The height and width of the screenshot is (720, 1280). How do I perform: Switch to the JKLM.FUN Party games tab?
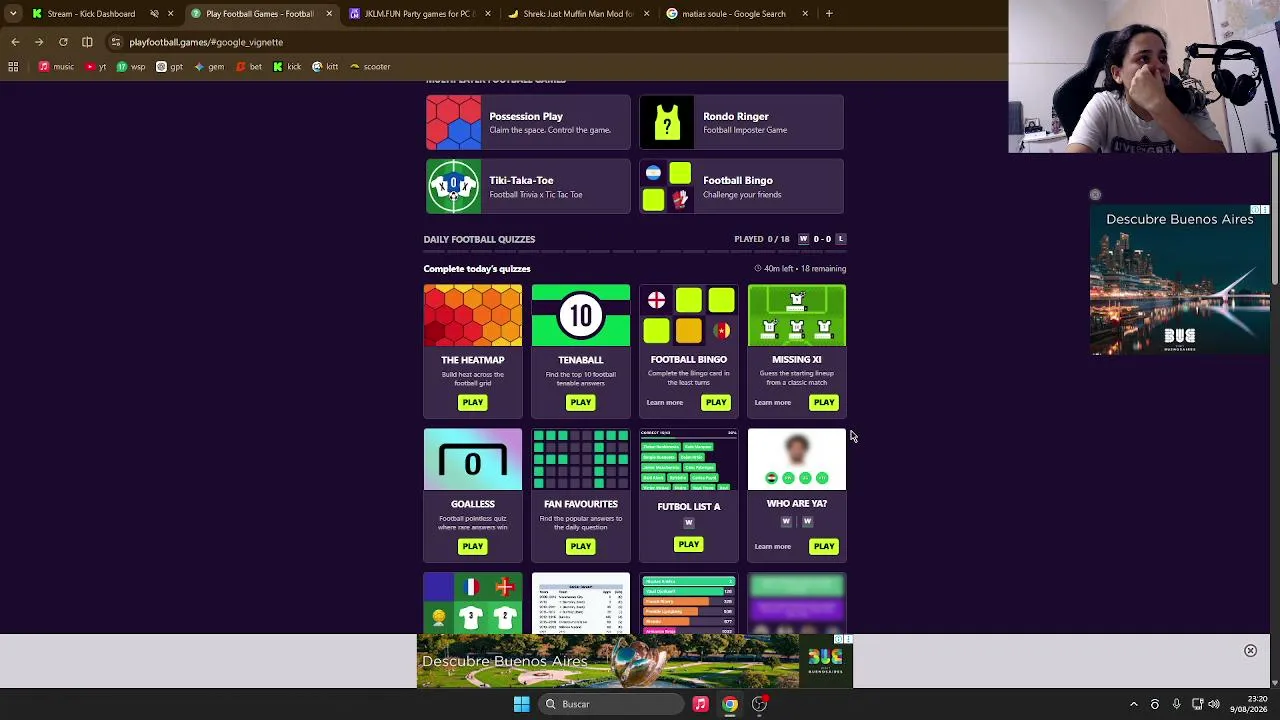[x=418, y=14]
